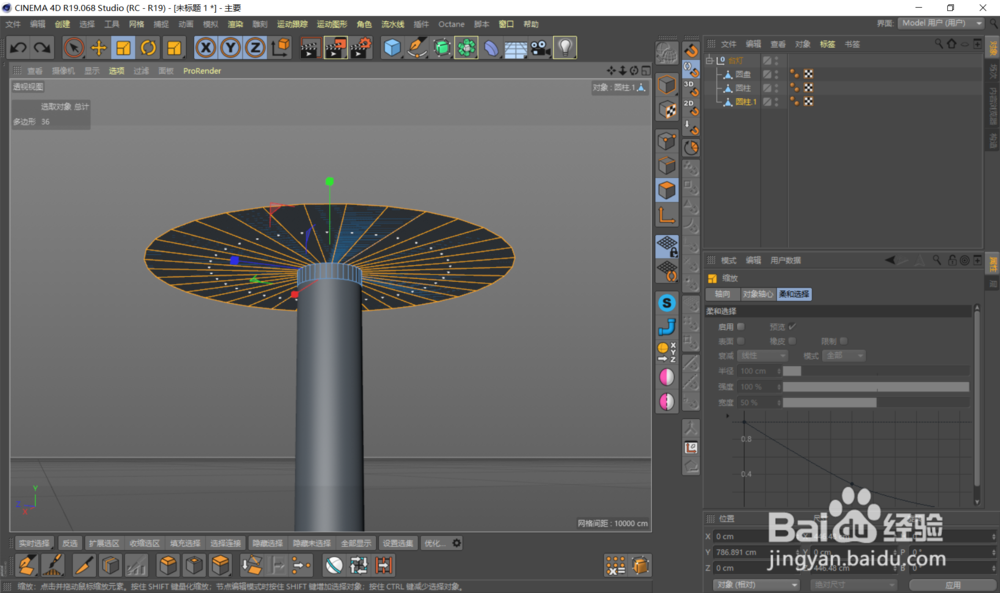
Task: Switch to Polygons mode in the left sidebar
Action: [x=667, y=189]
